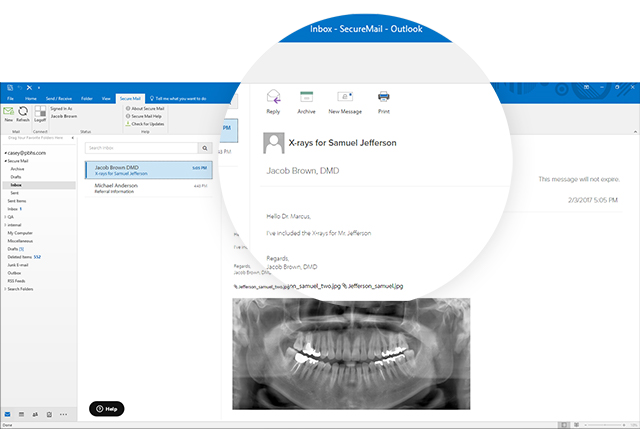Click the black Help button

point(107,409)
